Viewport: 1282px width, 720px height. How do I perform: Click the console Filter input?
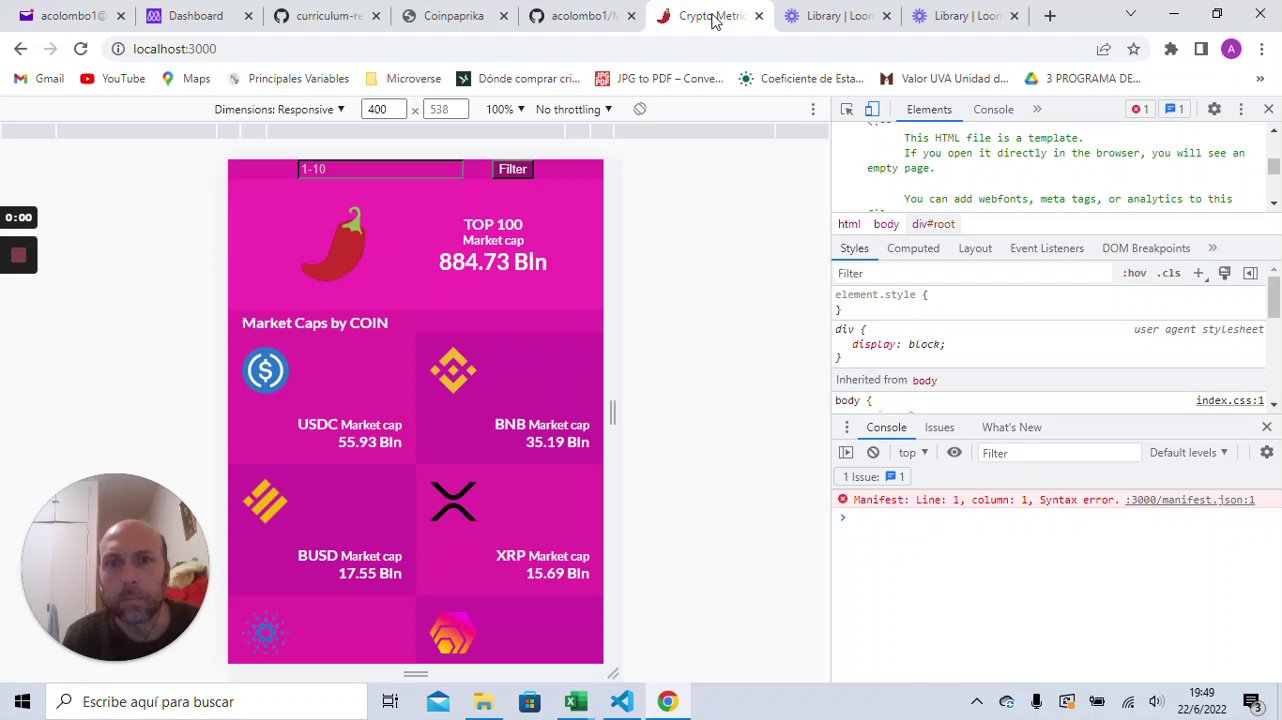point(1058,453)
